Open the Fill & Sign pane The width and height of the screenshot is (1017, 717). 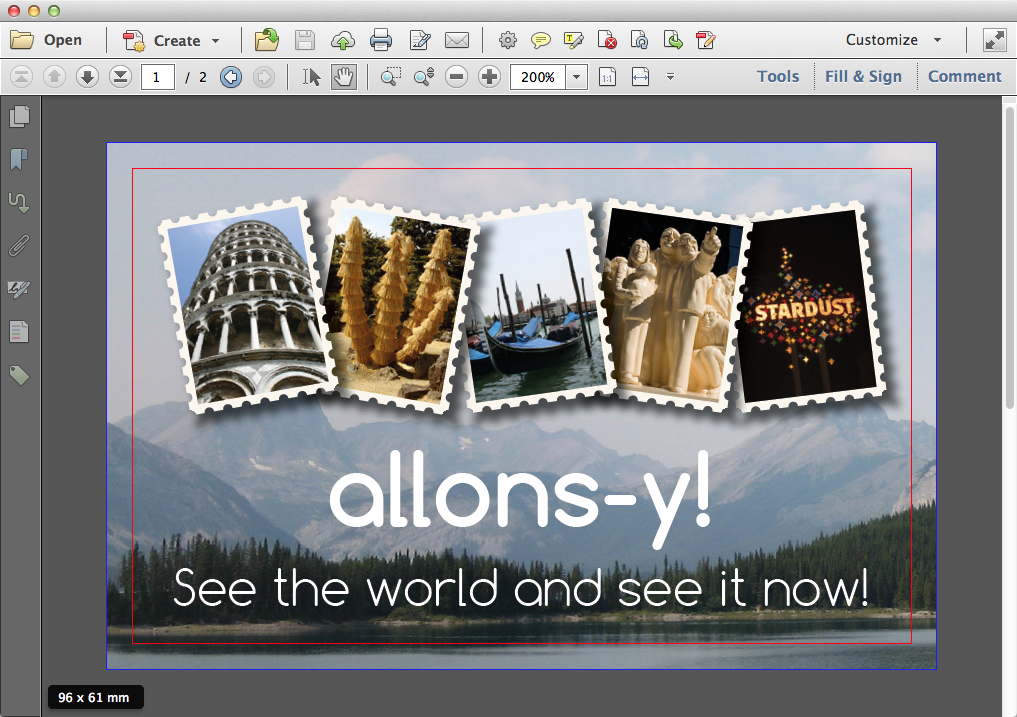tap(863, 77)
